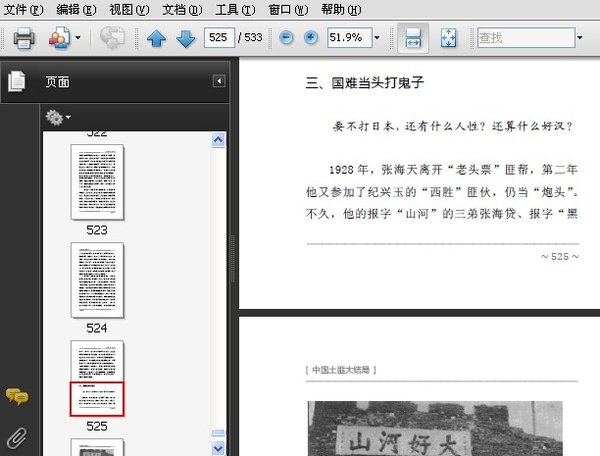
Task: Open the 文件(F) menu
Action: tap(24, 9)
